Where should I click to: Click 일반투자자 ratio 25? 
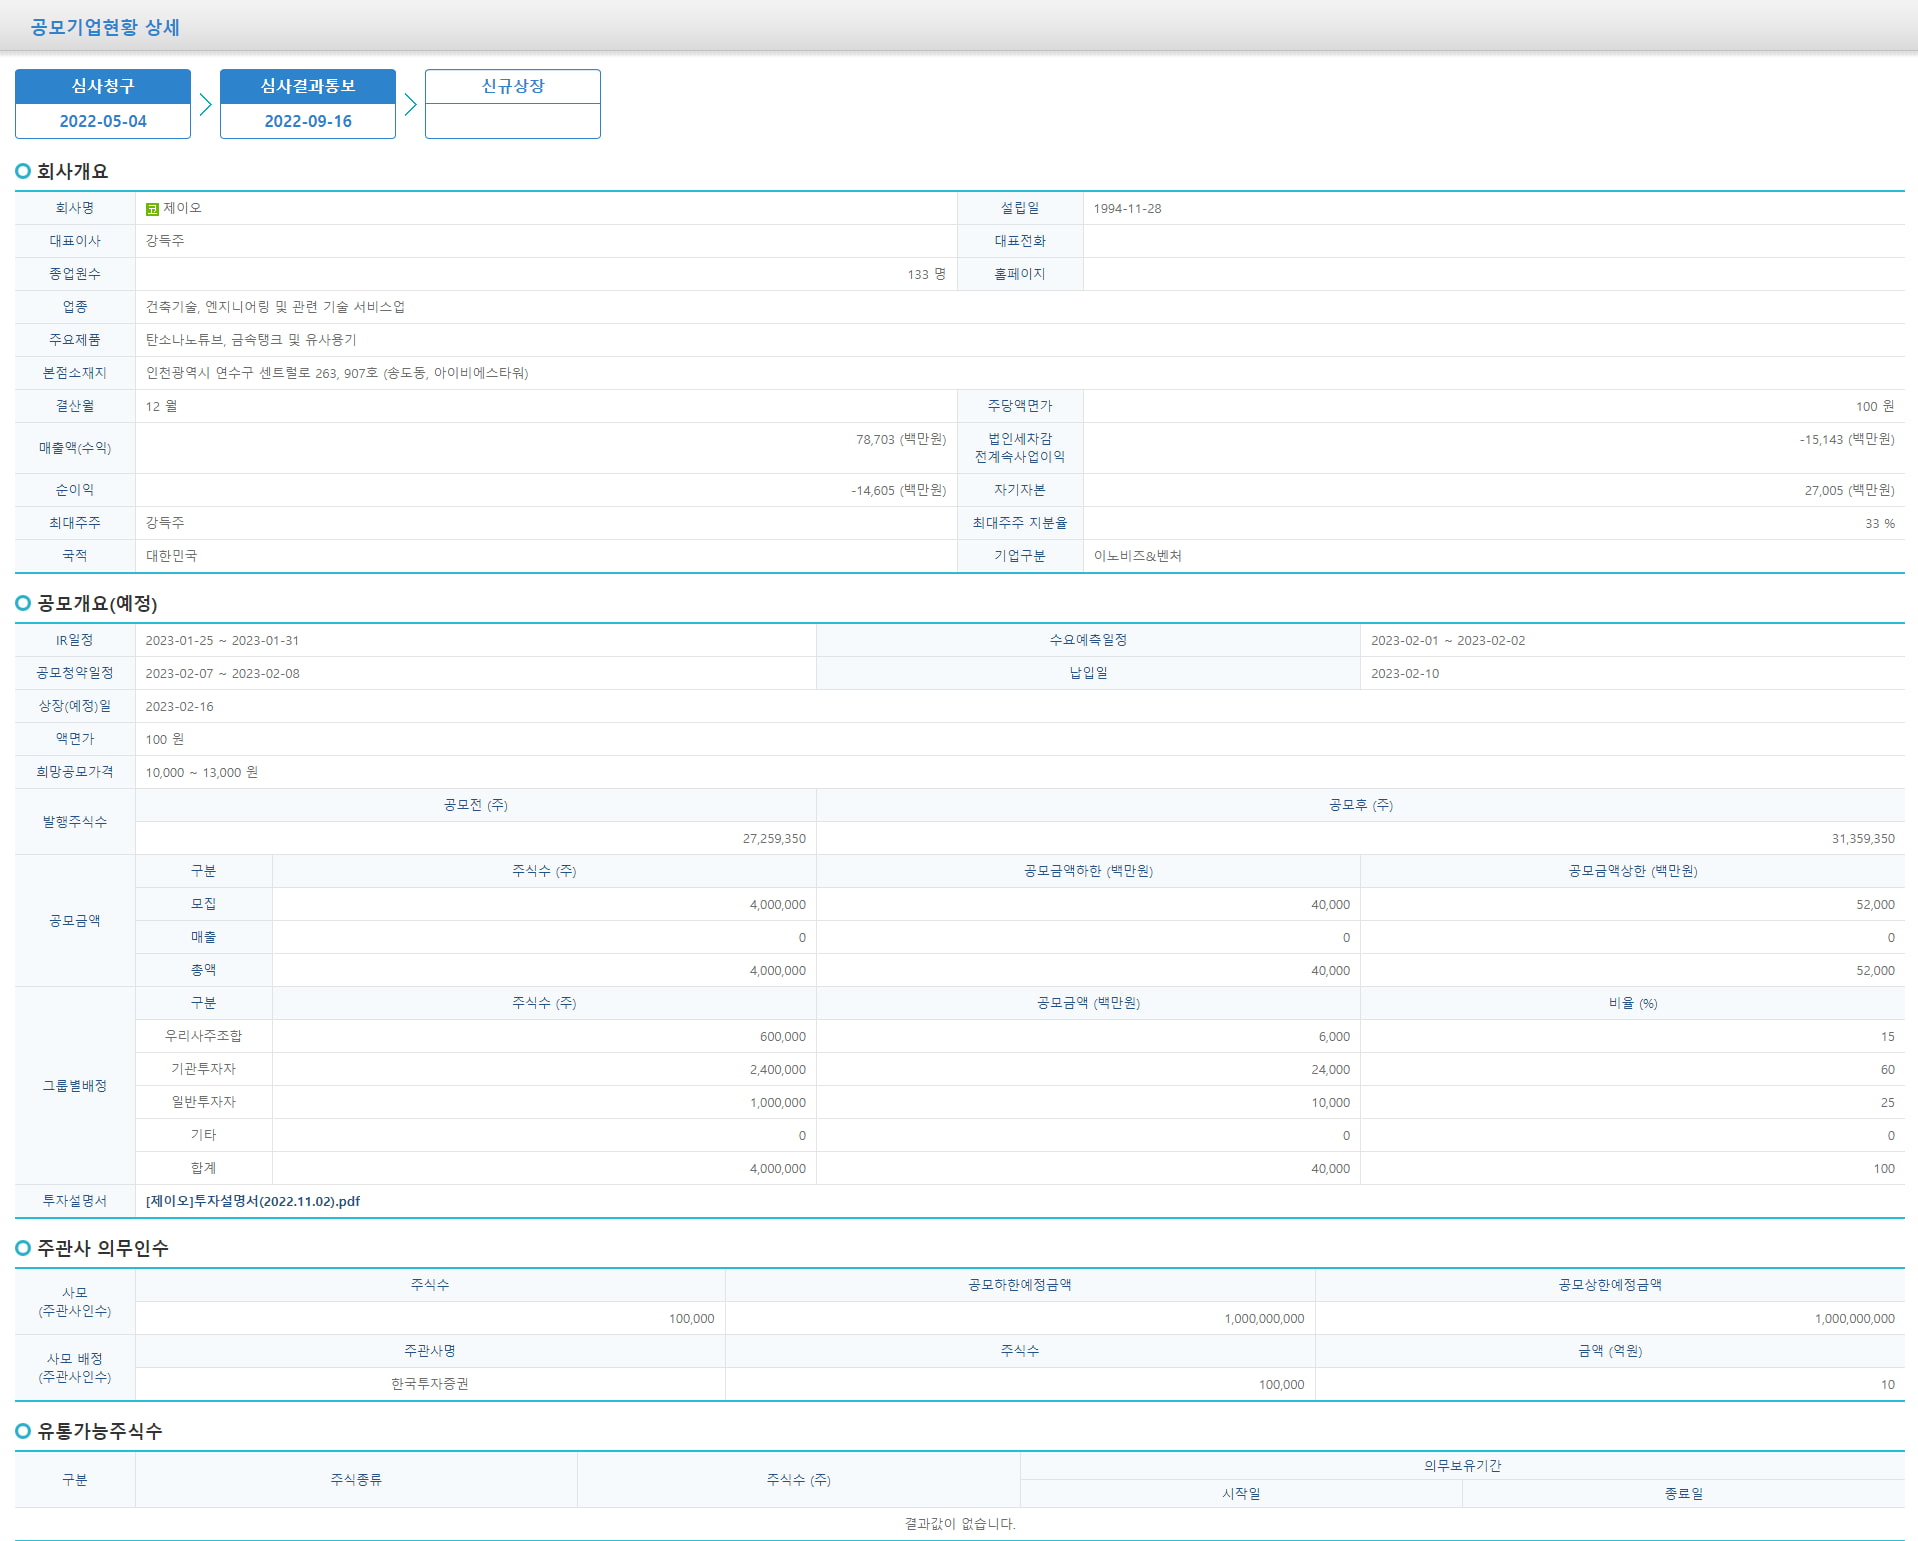[1888, 1103]
